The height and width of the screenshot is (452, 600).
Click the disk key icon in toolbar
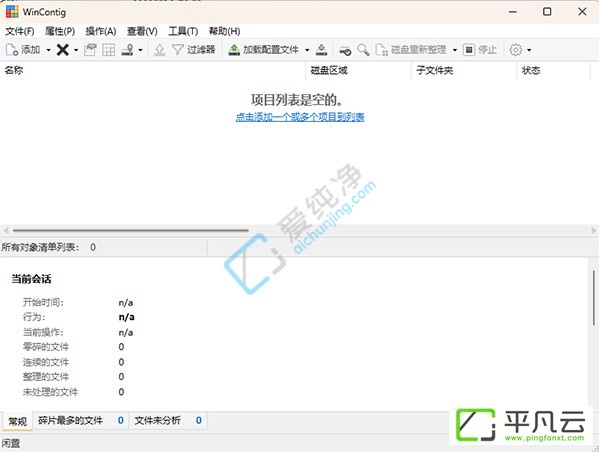point(345,50)
